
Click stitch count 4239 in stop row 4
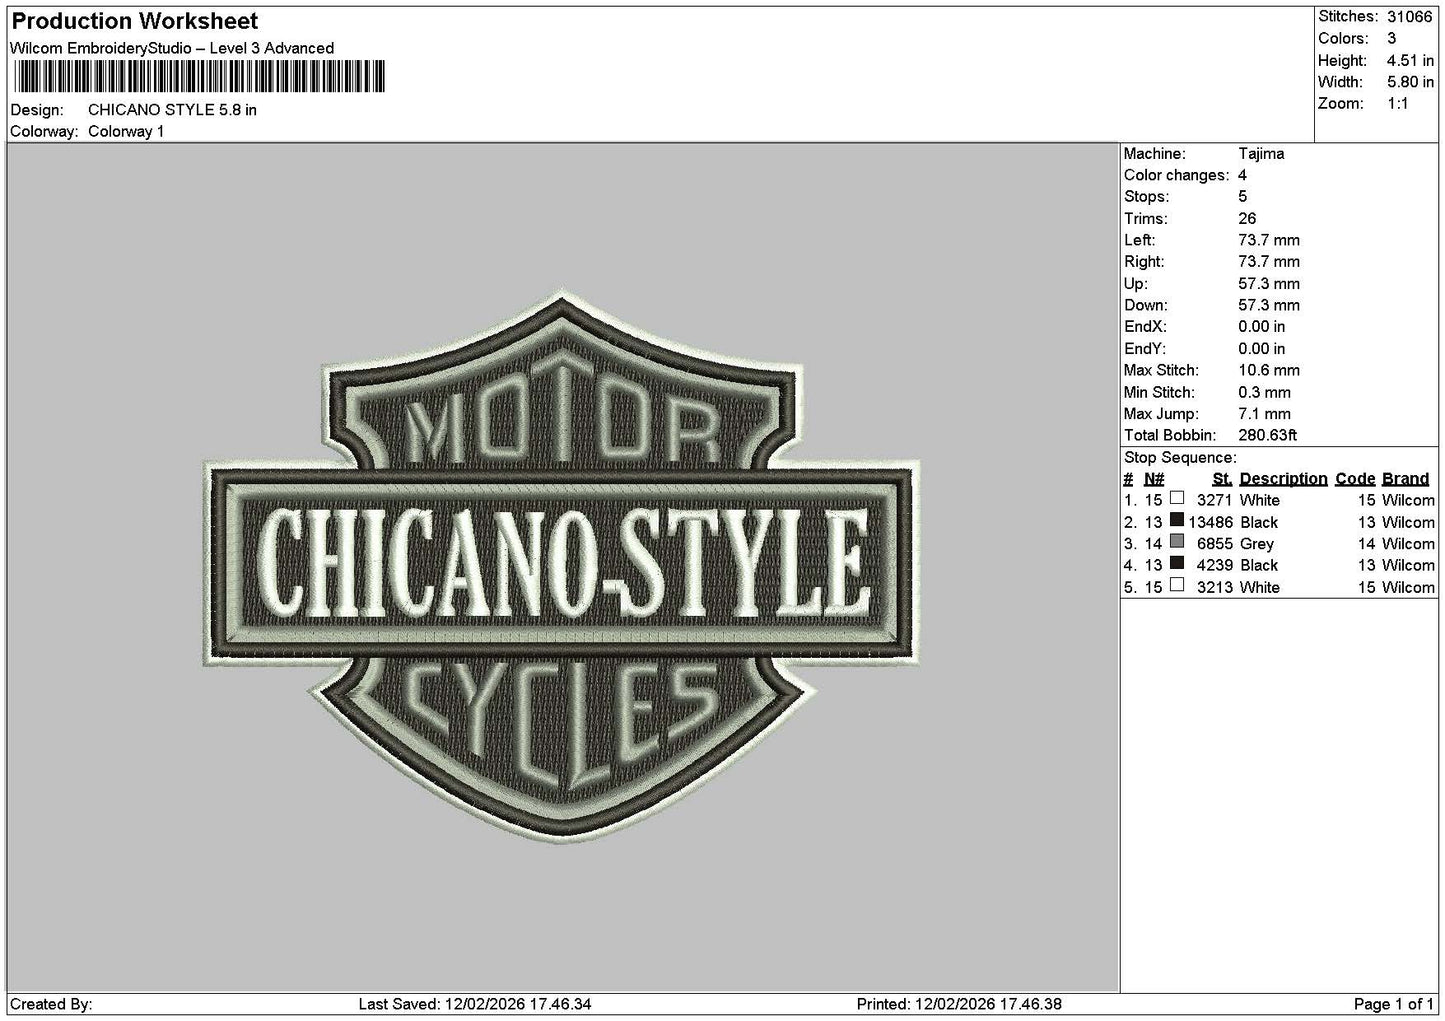click(1214, 565)
